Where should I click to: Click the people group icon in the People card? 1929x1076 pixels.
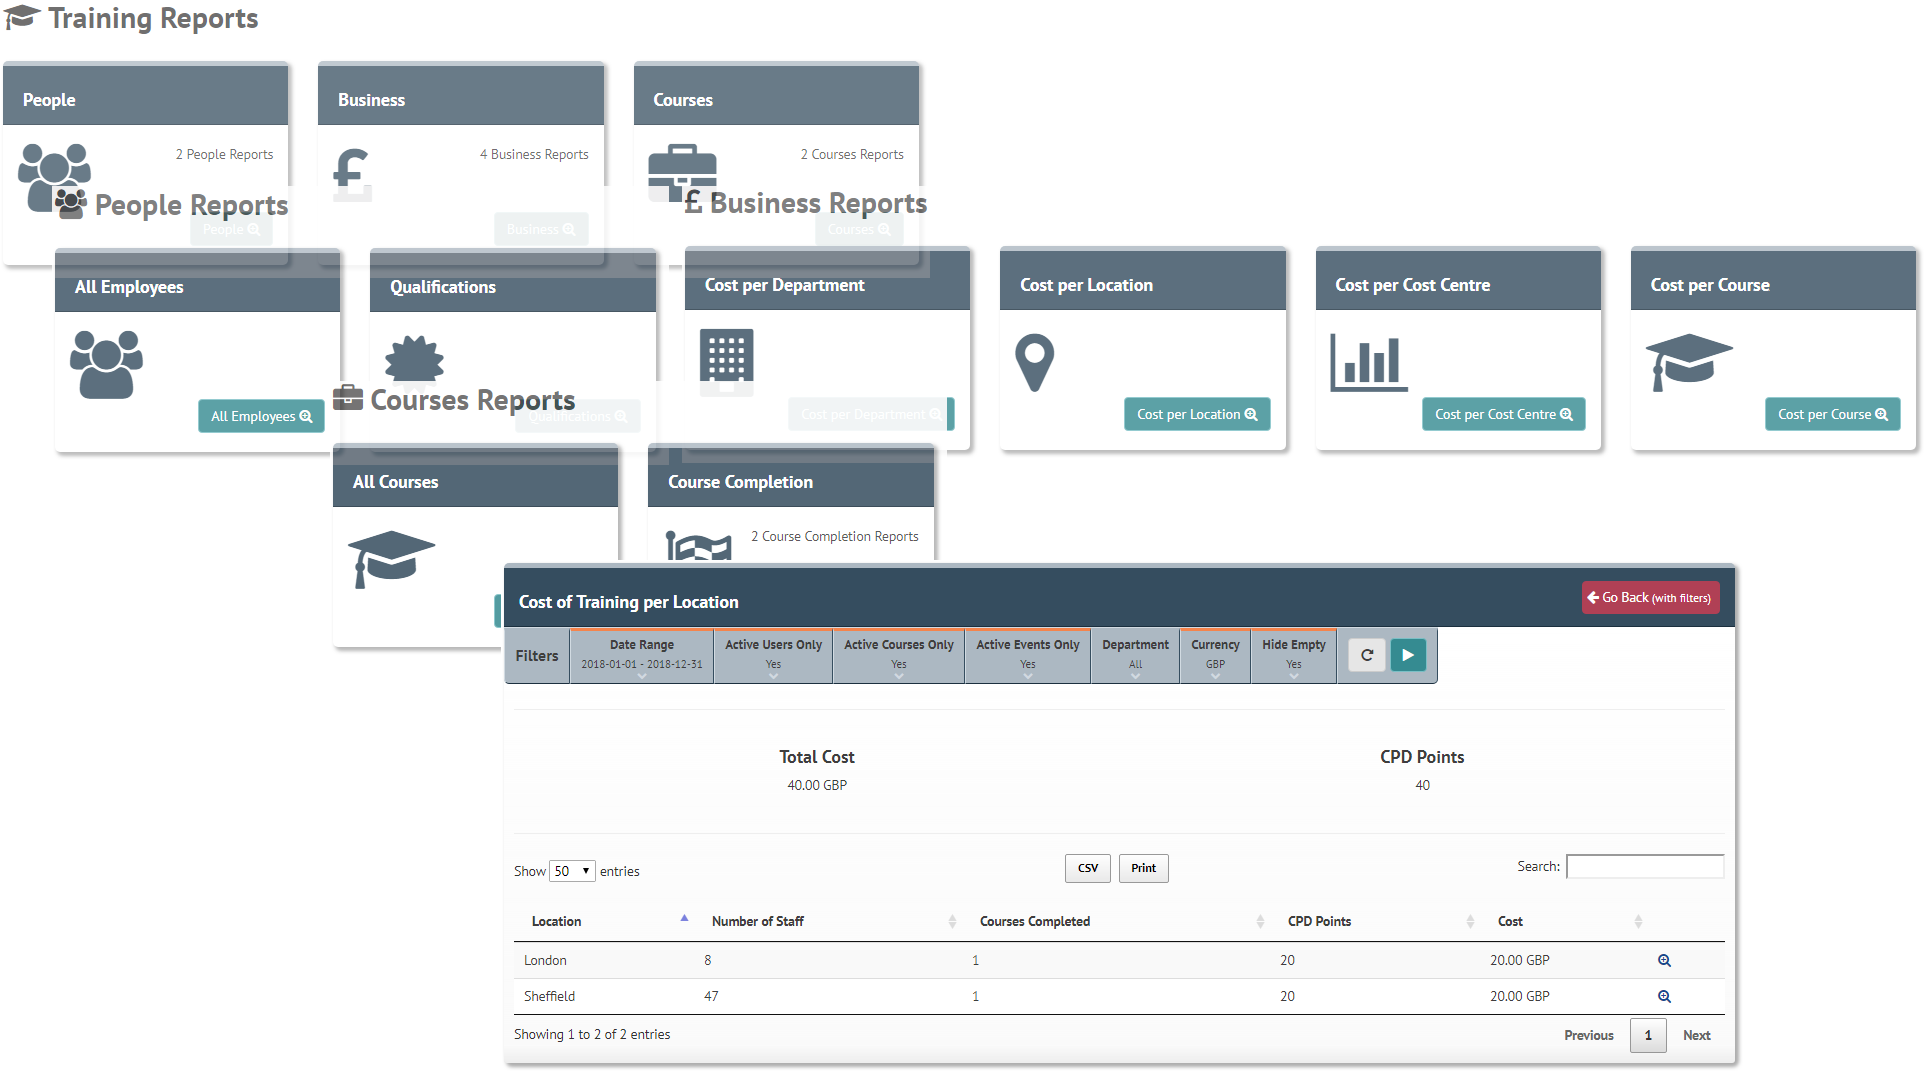click(x=54, y=176)
